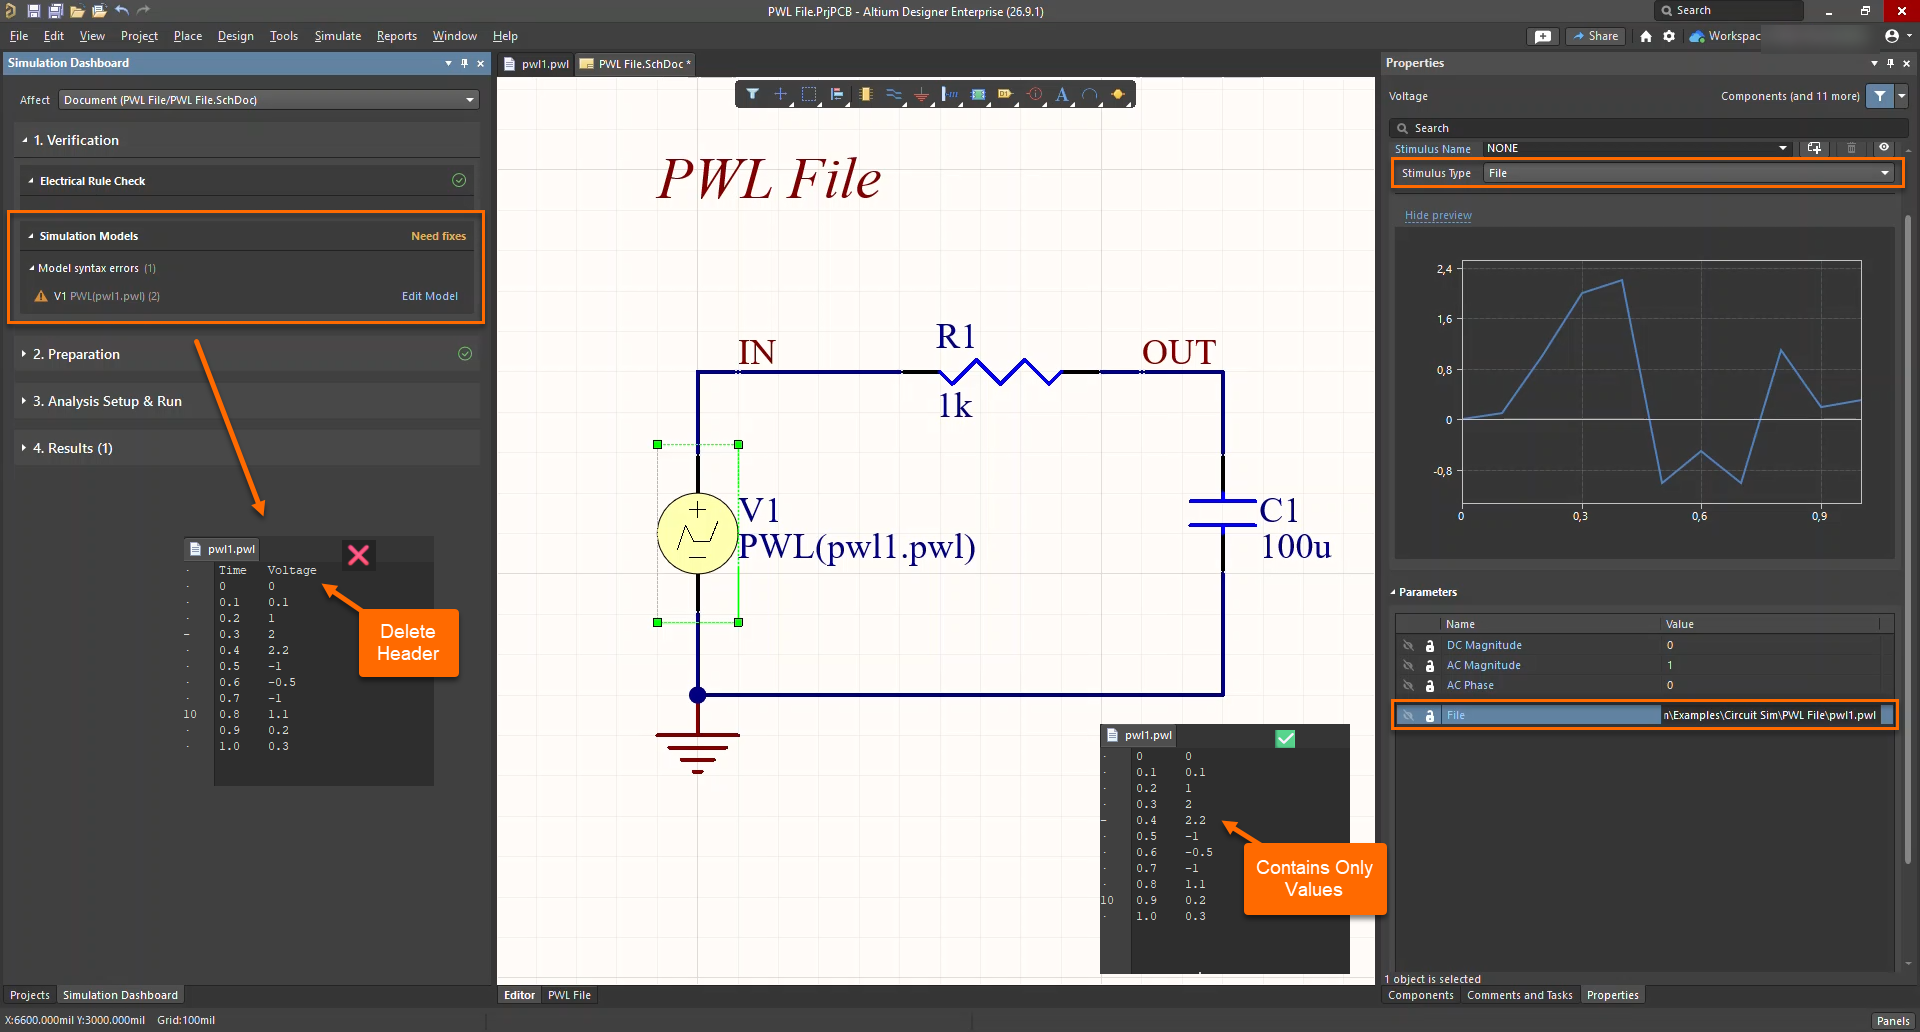Screen dimensions: 1920x1032
Task: Toggle the lock on AC Phase
Action: coord(1429,686)
